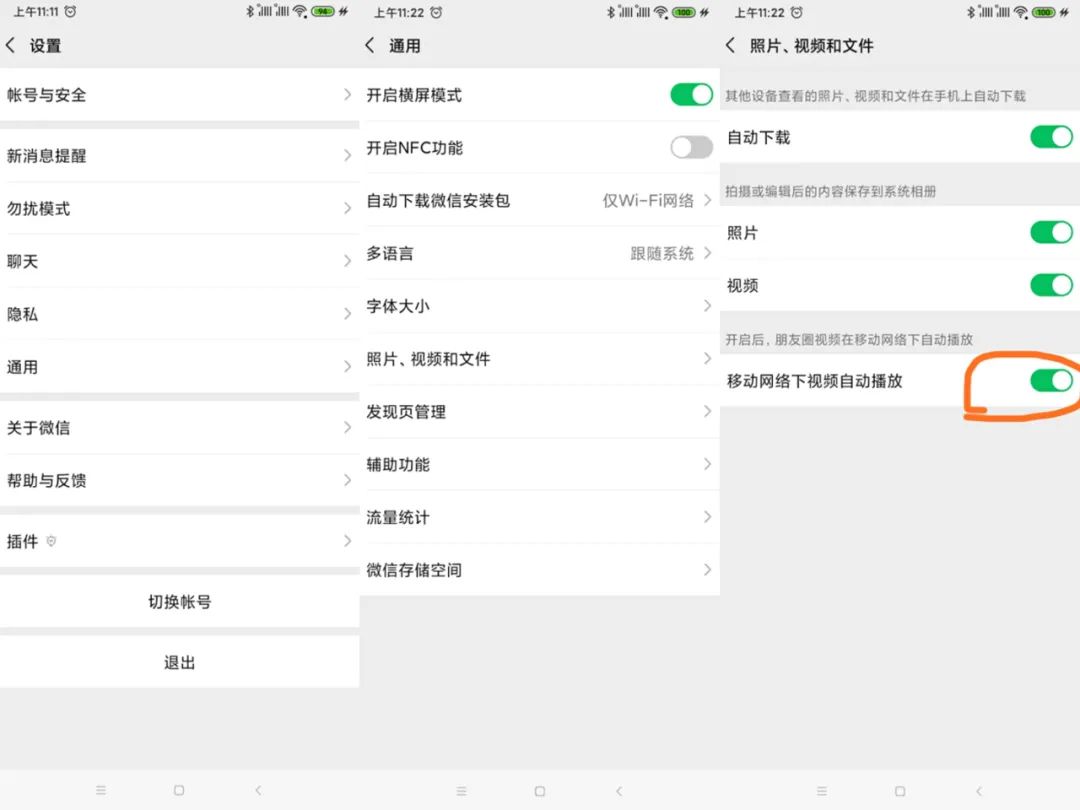Open chevron of 勿扰模式 row
The width and height of the screenshot is (1080, 810).
[x=347, y=208]
